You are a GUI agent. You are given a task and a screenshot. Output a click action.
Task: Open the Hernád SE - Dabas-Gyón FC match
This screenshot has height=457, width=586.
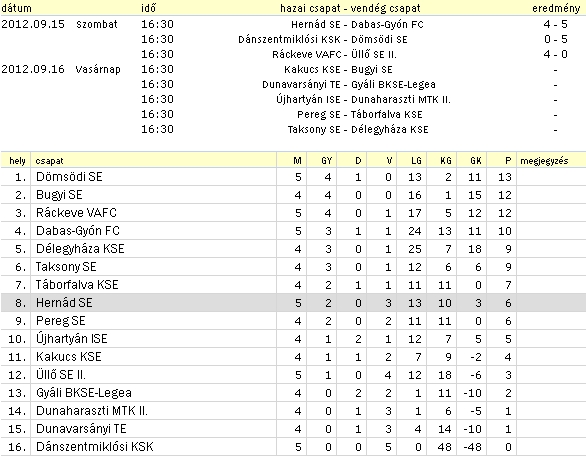(357, 24)
